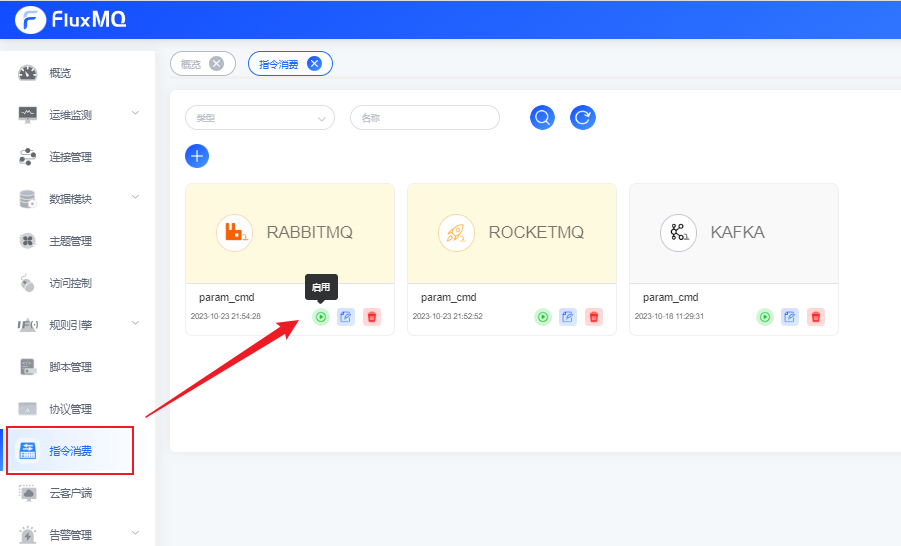Enable the ROCKETMQ param_cmd consumer
Screen dimensions: 901x546
click(543, 317)
